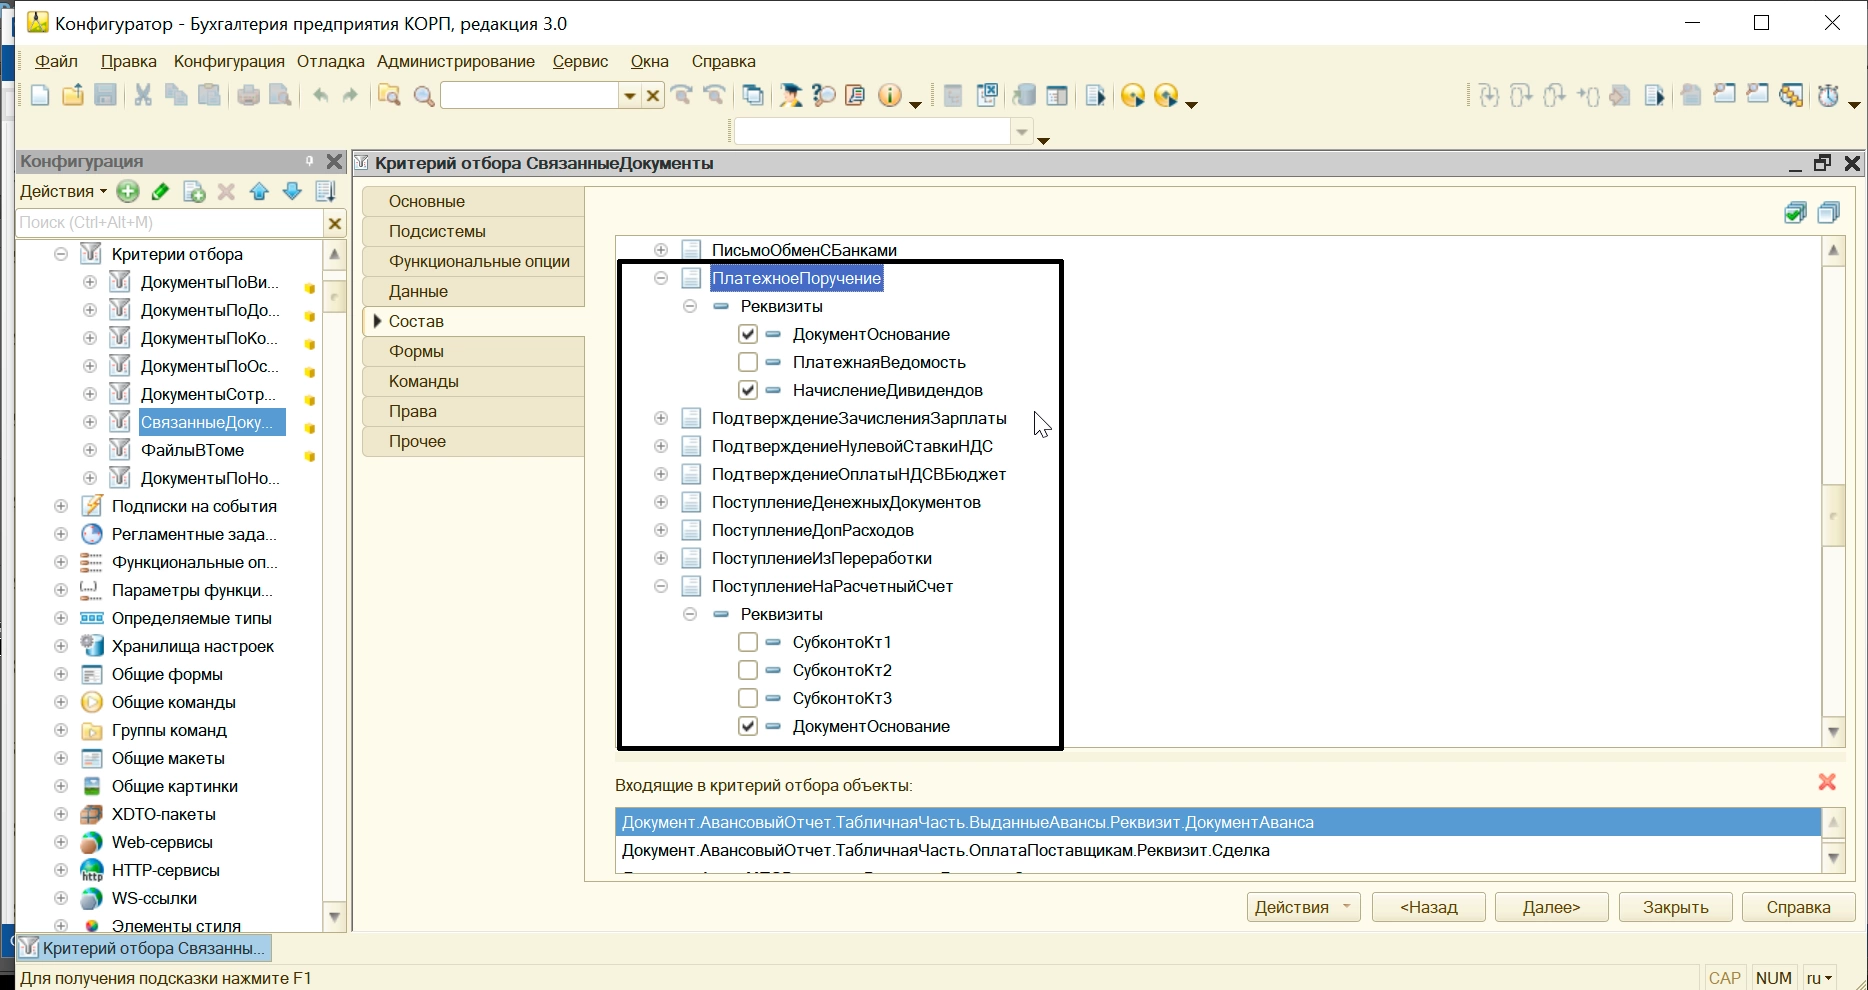Open the Конфигурация menu
Viewport: 1868px width, 990px height.
click(x=229, y=61)
